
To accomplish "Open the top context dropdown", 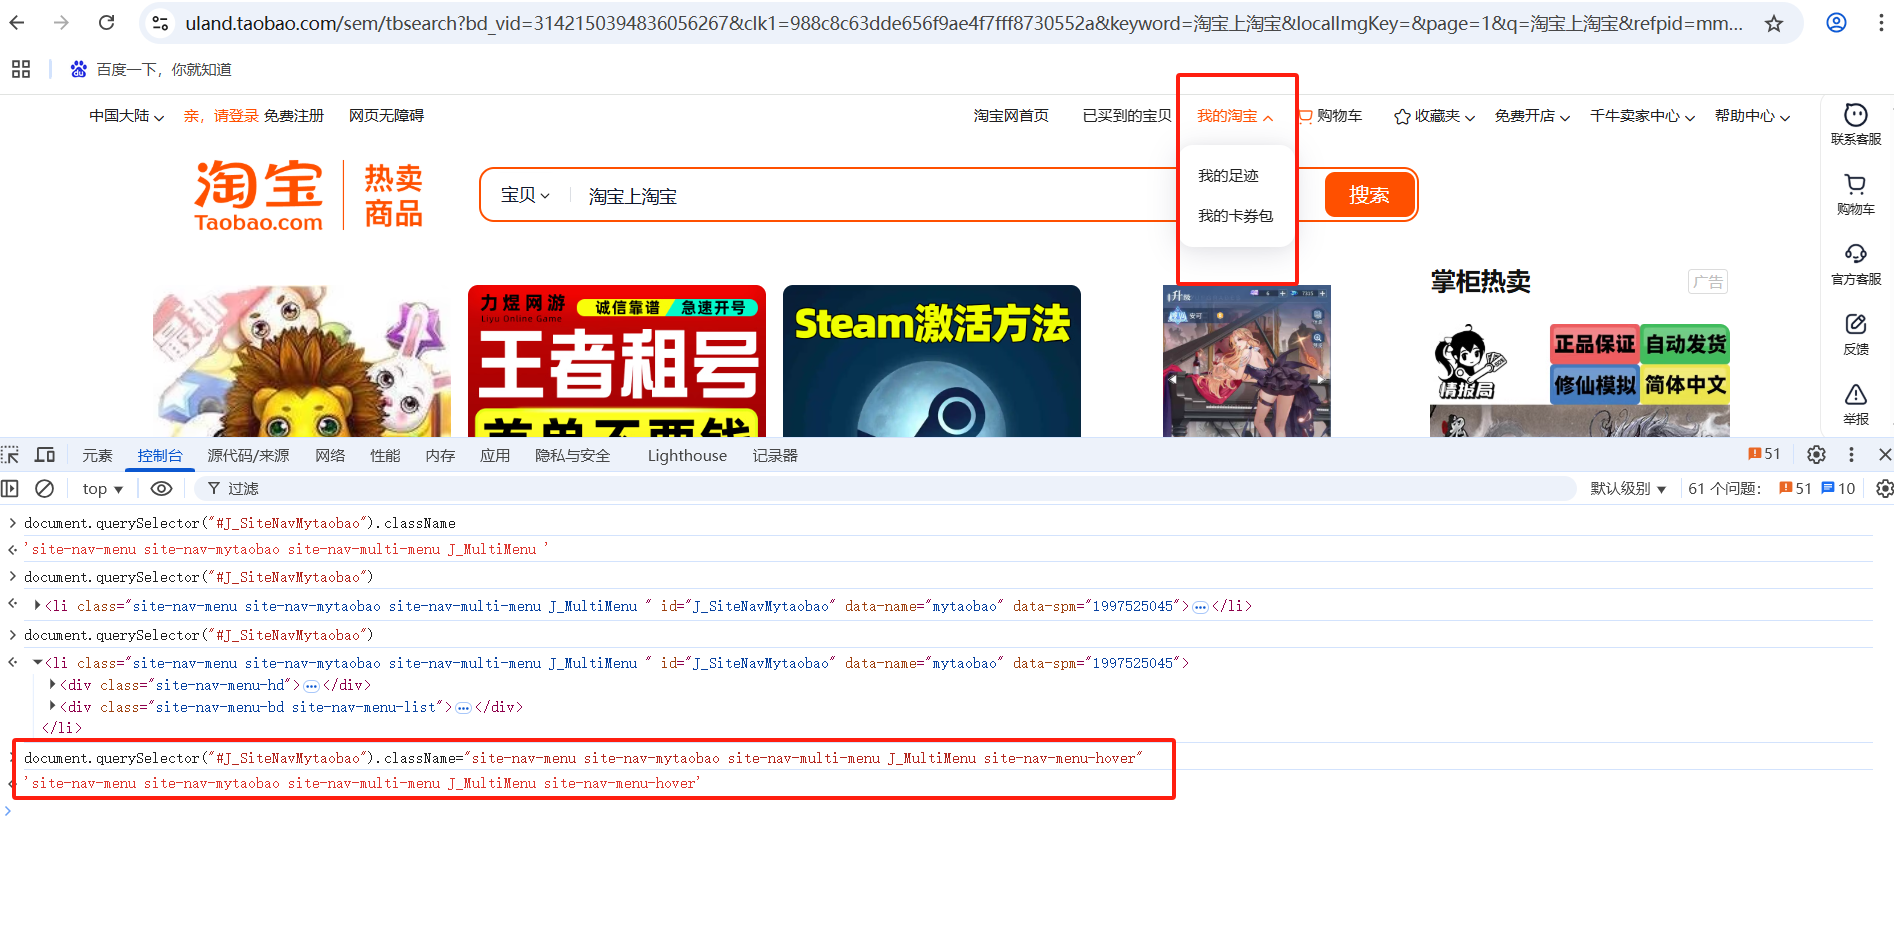I will click(102, 489).
